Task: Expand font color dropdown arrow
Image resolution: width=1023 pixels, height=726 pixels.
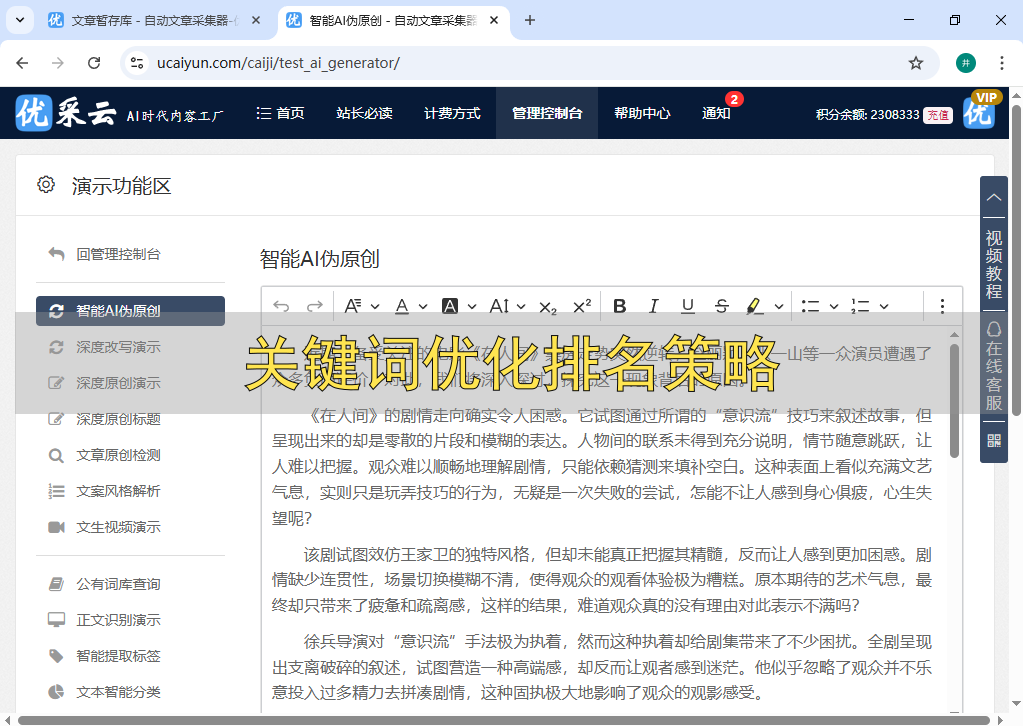Action: click(423, 307)
